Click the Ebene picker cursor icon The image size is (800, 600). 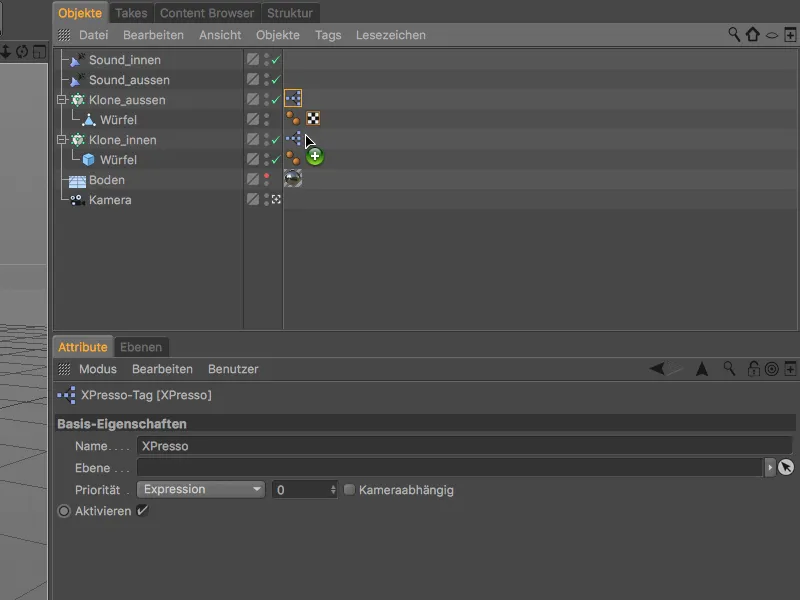tap(786, 467)
